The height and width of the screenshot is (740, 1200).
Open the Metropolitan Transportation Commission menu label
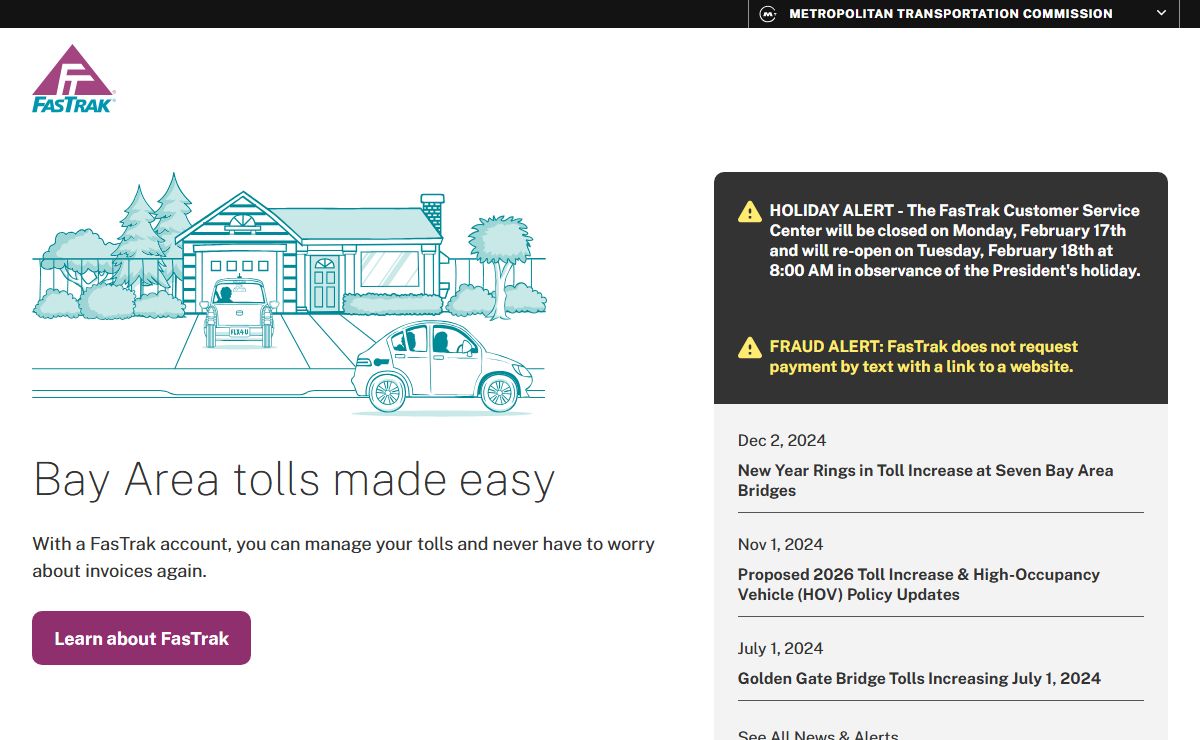[x=950, y=14]
